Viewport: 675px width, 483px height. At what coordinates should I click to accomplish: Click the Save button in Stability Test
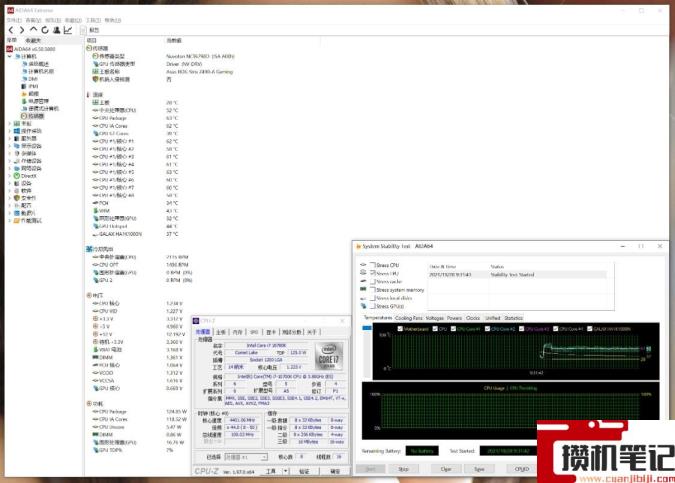coord(479,469)
